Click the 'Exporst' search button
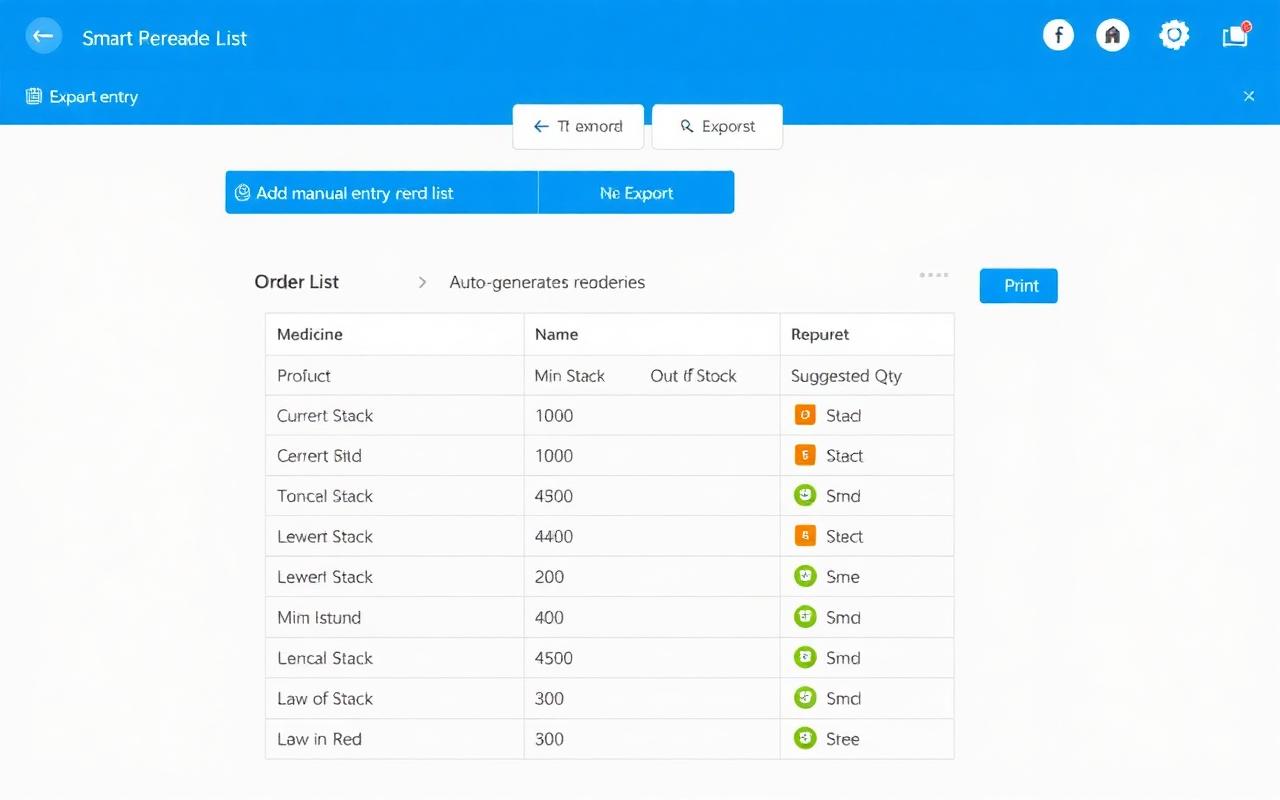The image size is (1280, 800). [717, 127]
